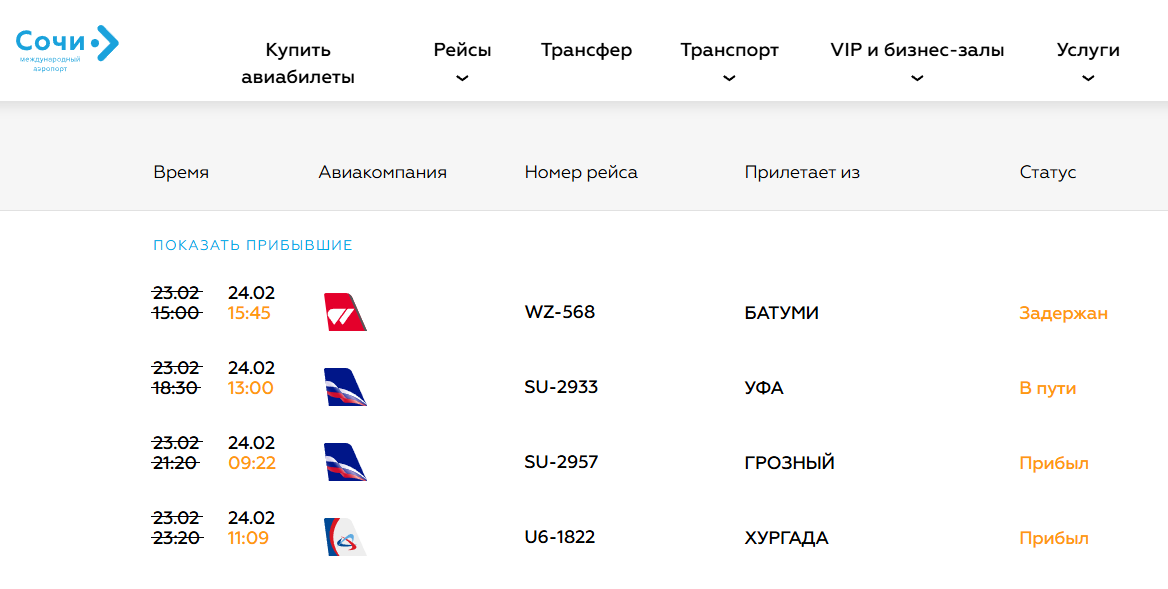Viewport: 1168px width, 589px height.
Task: Click the Авиакомпания column header
Action: point(382,172)
